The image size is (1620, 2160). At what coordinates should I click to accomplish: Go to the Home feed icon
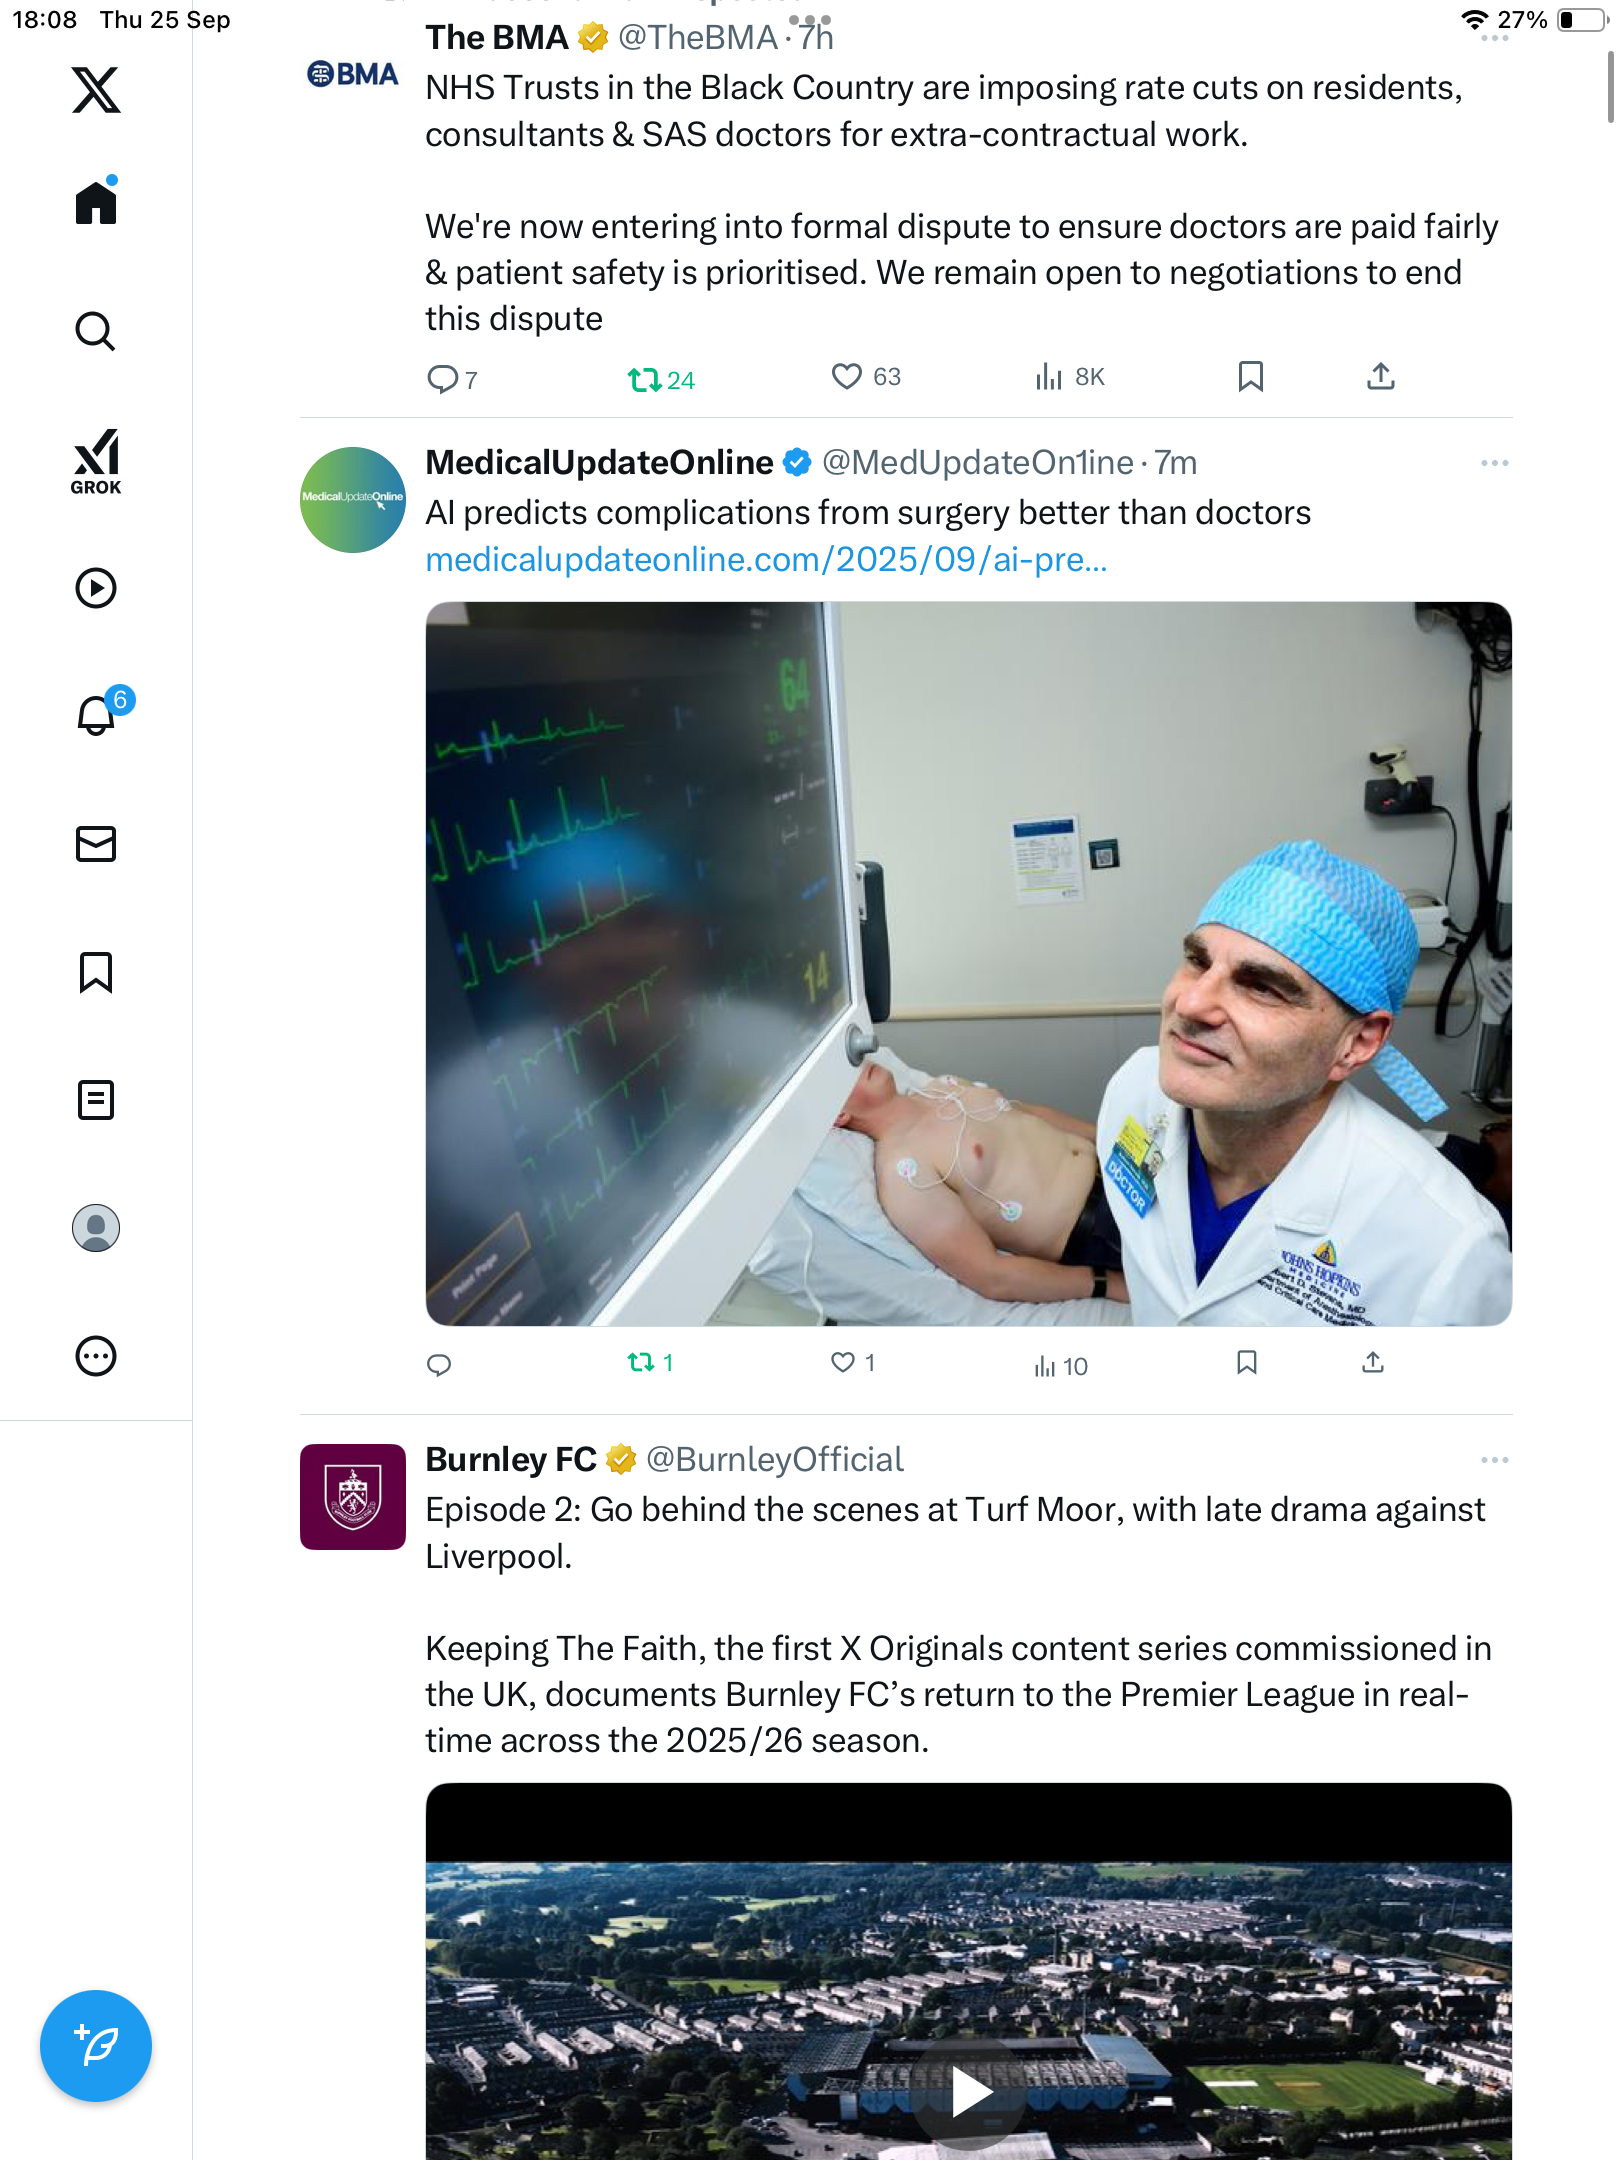coord(96,203)
